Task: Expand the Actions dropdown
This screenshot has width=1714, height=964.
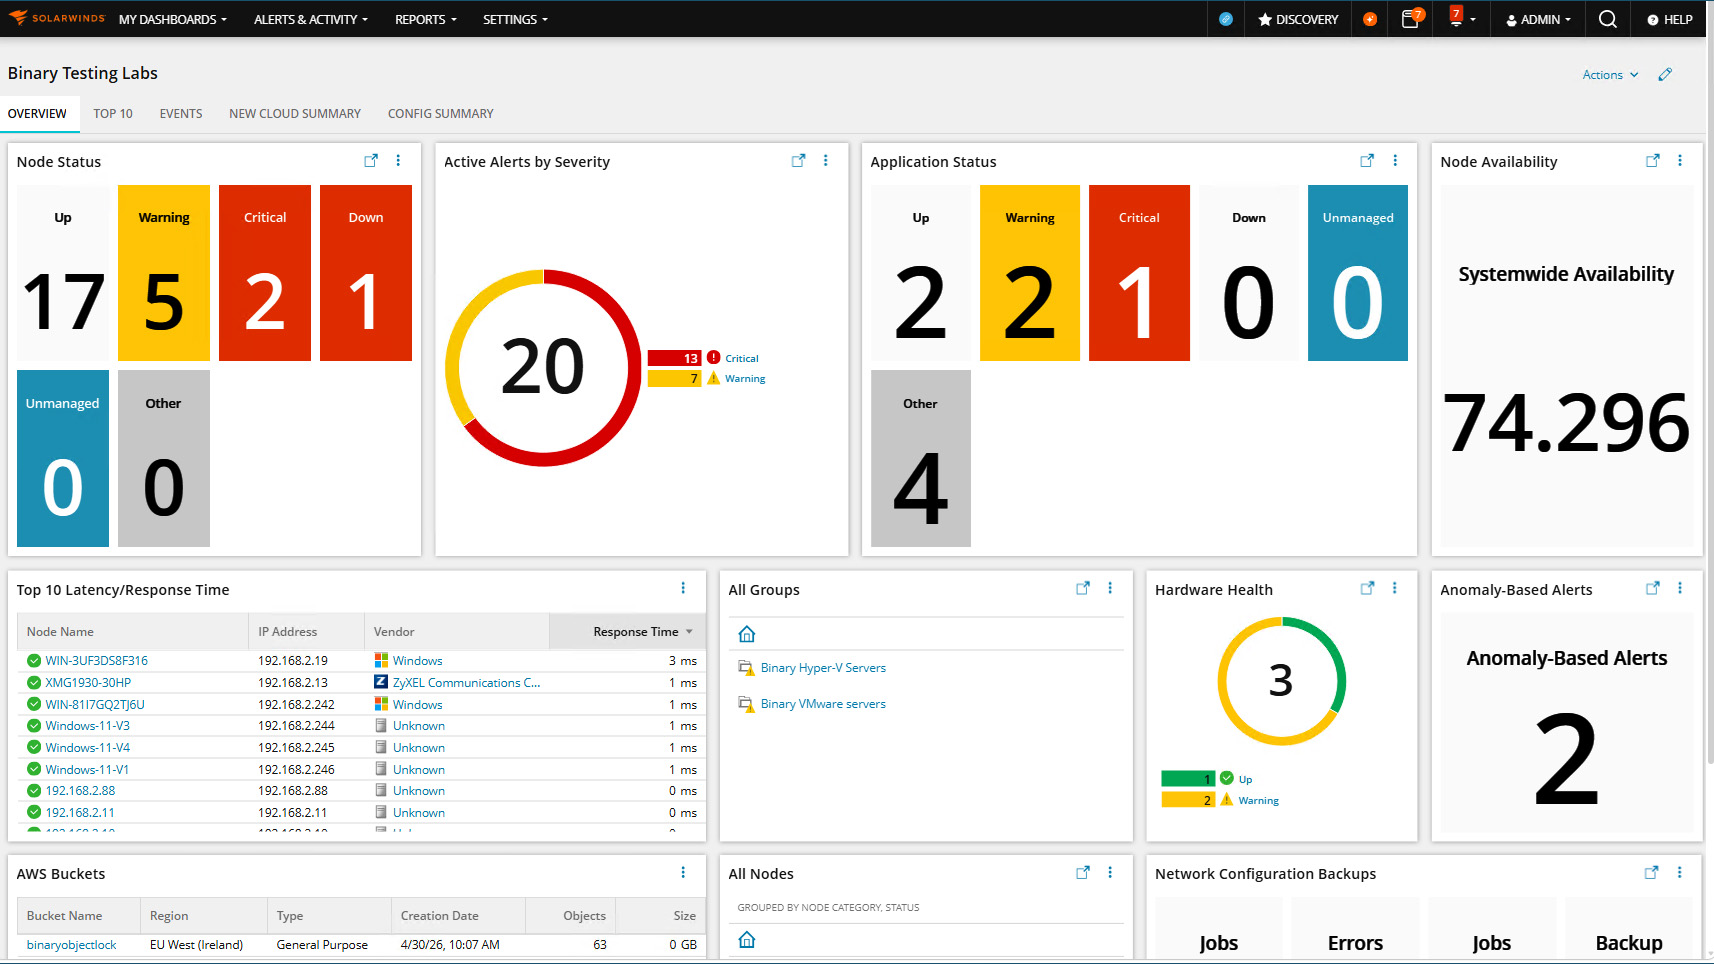Action: [1610, 75]
